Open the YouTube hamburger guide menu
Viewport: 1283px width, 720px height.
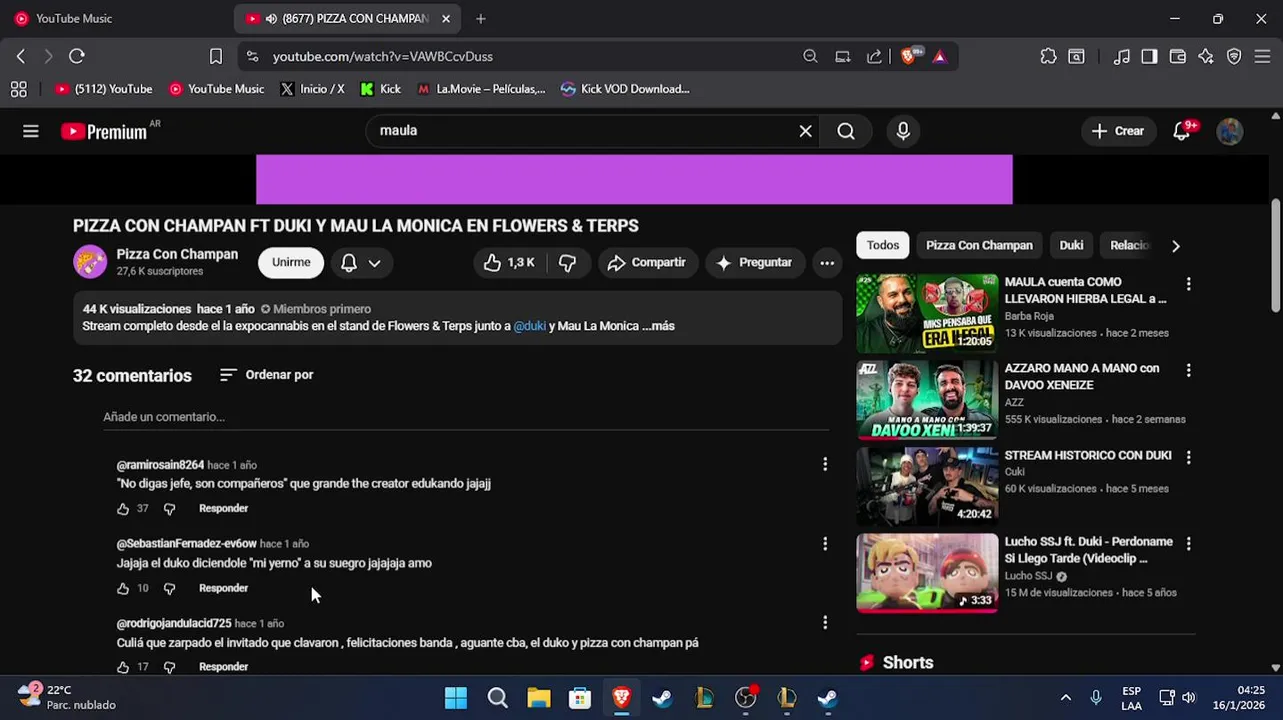(x=31, y=131)
